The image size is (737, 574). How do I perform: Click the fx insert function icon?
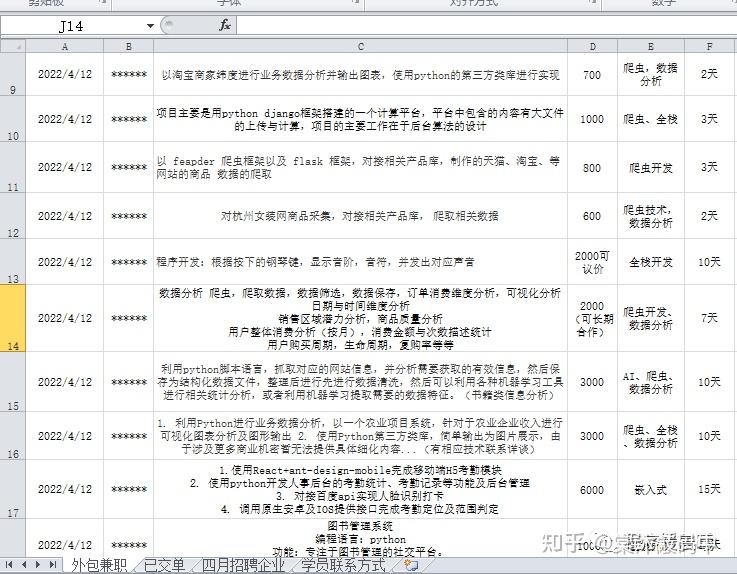click(225, 25)
